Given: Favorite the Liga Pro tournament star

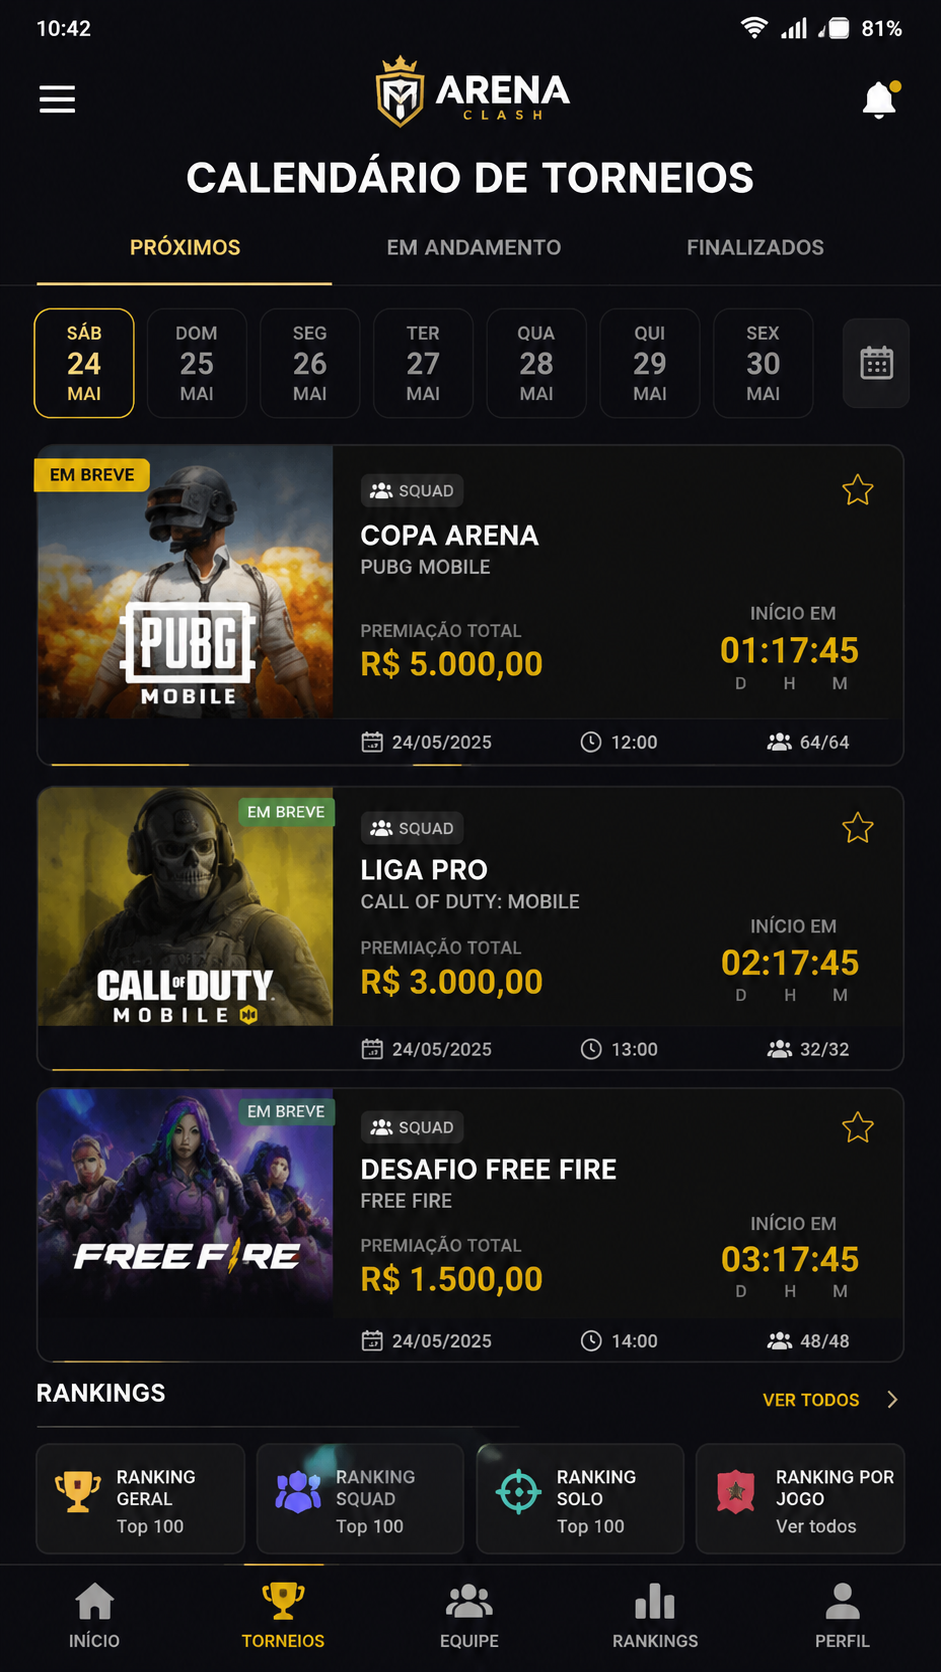Looking at the screenshot, I should click(857, 828).
